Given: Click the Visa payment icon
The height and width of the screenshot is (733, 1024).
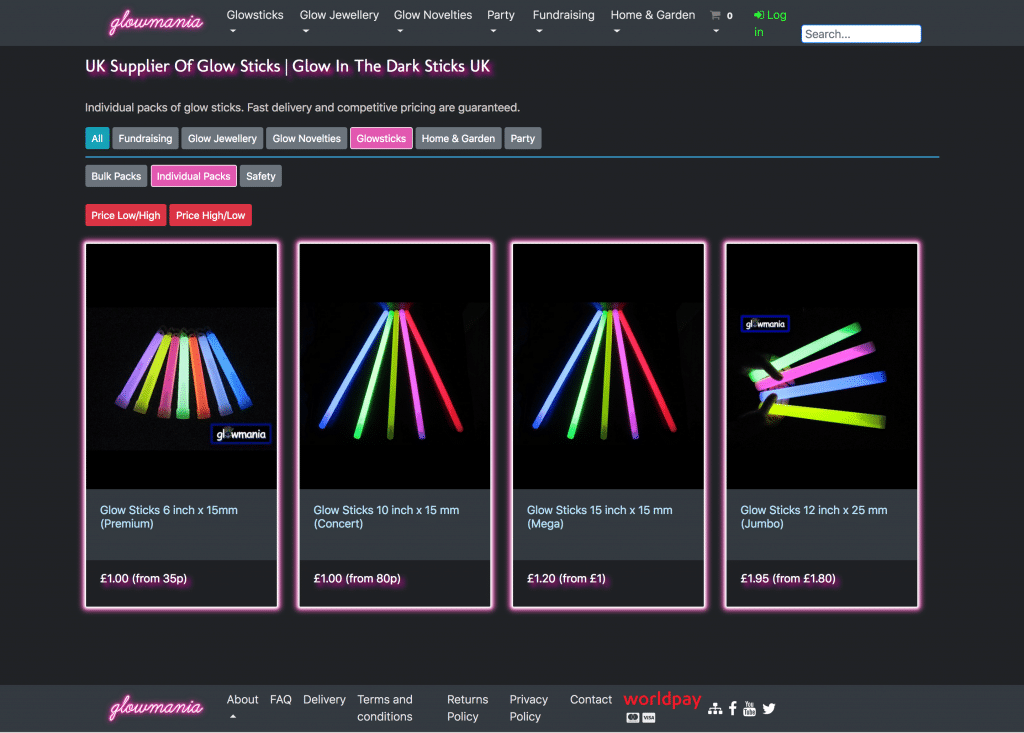Looking at the screenshot, I should [648, 717].
